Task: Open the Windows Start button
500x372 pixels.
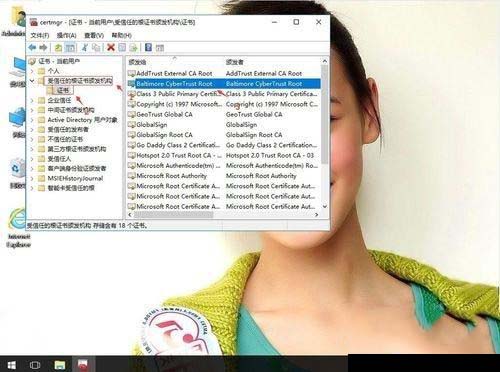Action: pos(11,365)
